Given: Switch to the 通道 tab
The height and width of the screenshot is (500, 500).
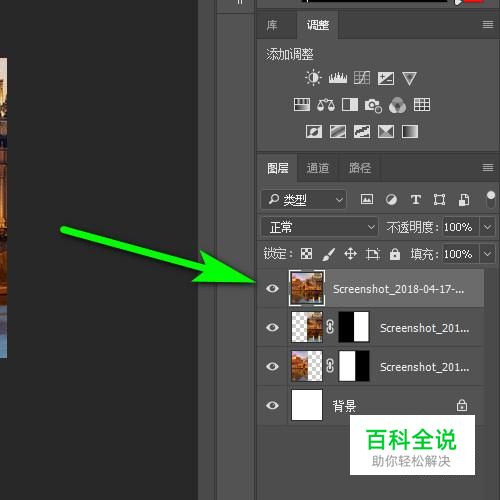Looking at the screenshot, I should [x=318, y=168].
